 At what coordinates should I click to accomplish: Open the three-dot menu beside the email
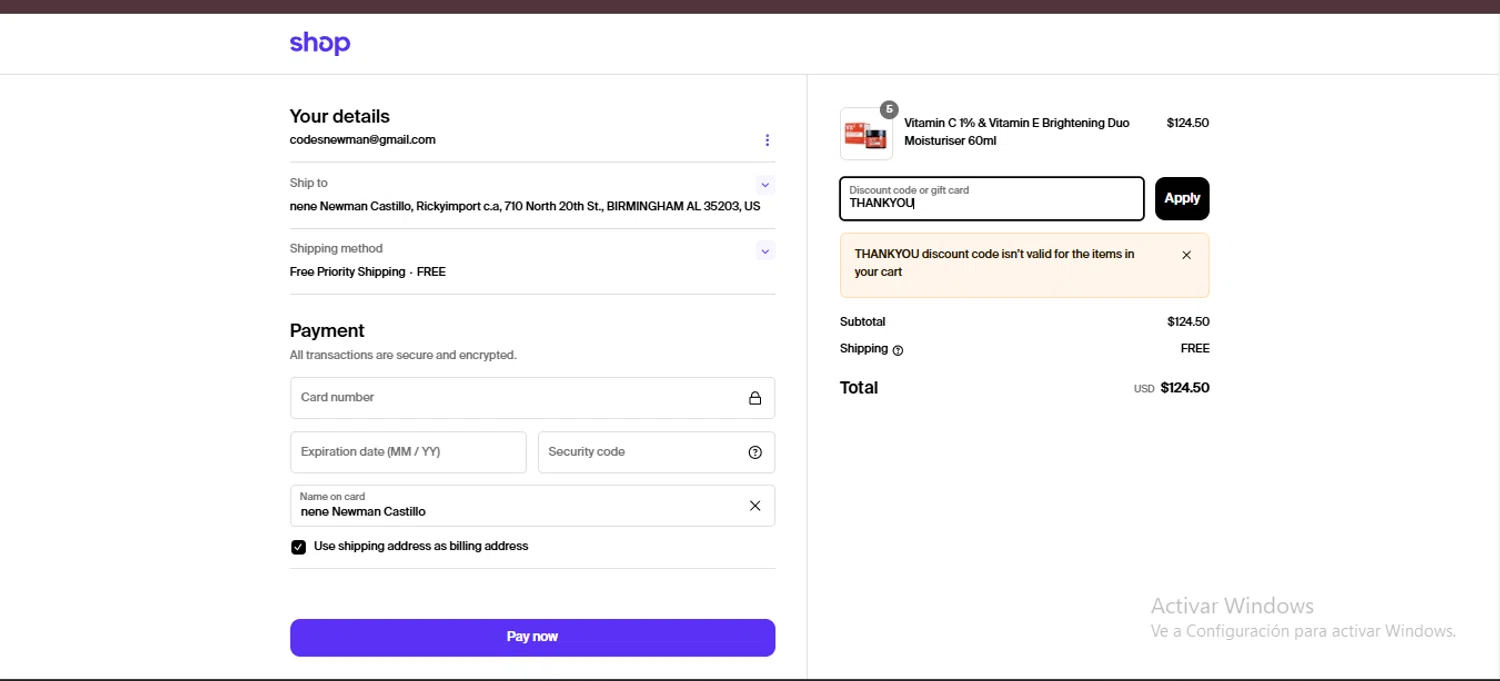click(767, 140)
